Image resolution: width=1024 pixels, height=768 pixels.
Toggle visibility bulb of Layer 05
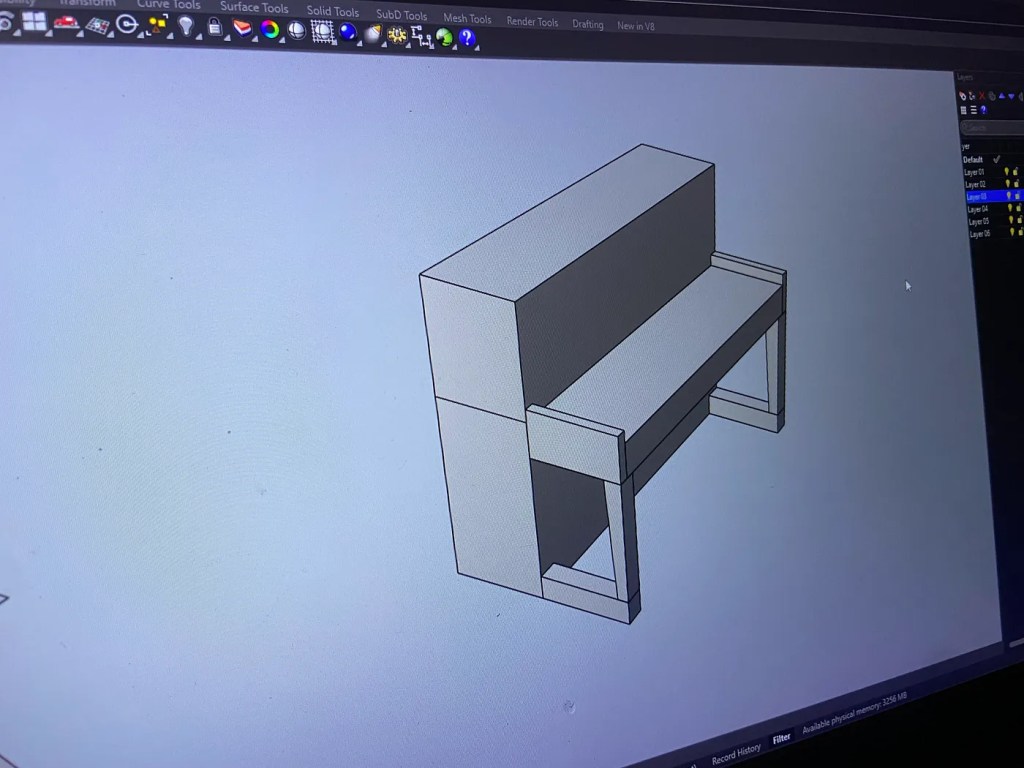(x=1009, y=221)
